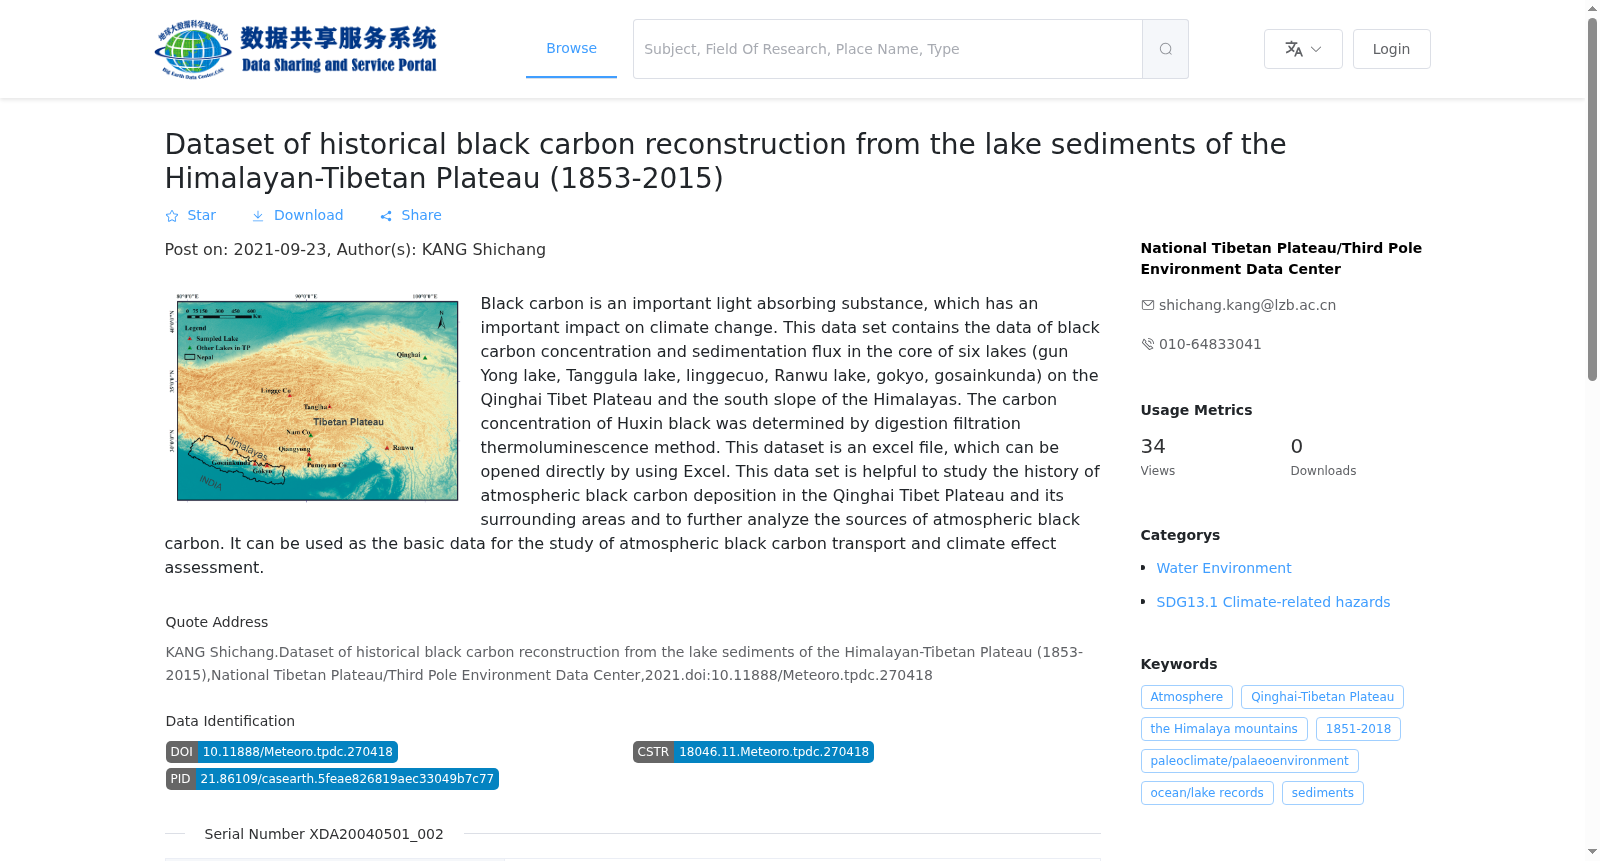The image size is (1600, 861).
Task: Click the Star icon
Action: click(172, 216)
